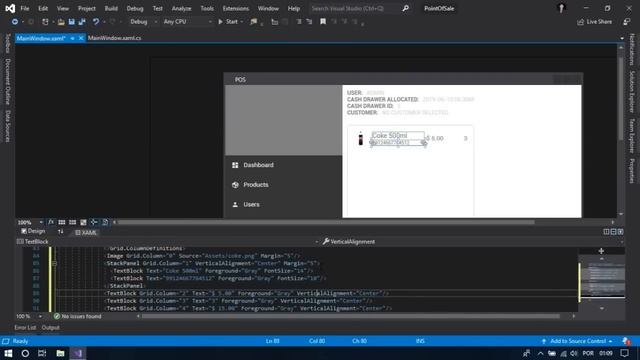Click the Save All toolbar icon
This screenshot has height=360, width=640.
pos(82,22)
